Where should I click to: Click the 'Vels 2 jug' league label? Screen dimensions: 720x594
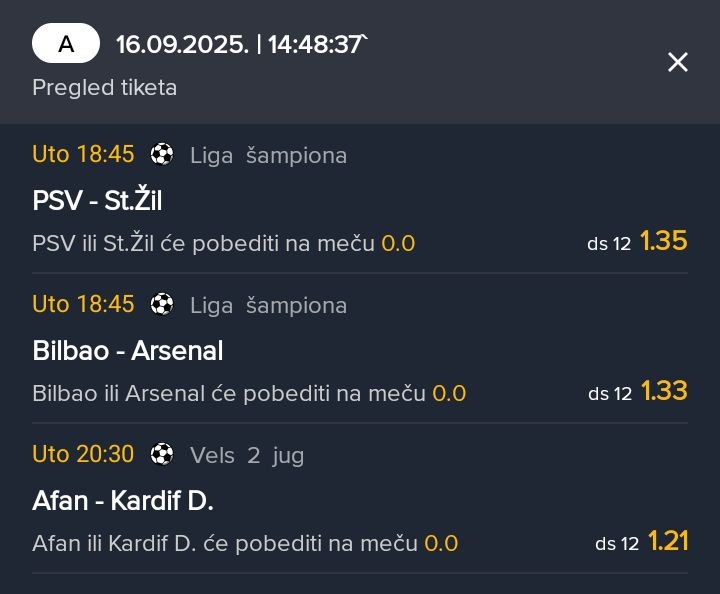(x=247, y=456)
